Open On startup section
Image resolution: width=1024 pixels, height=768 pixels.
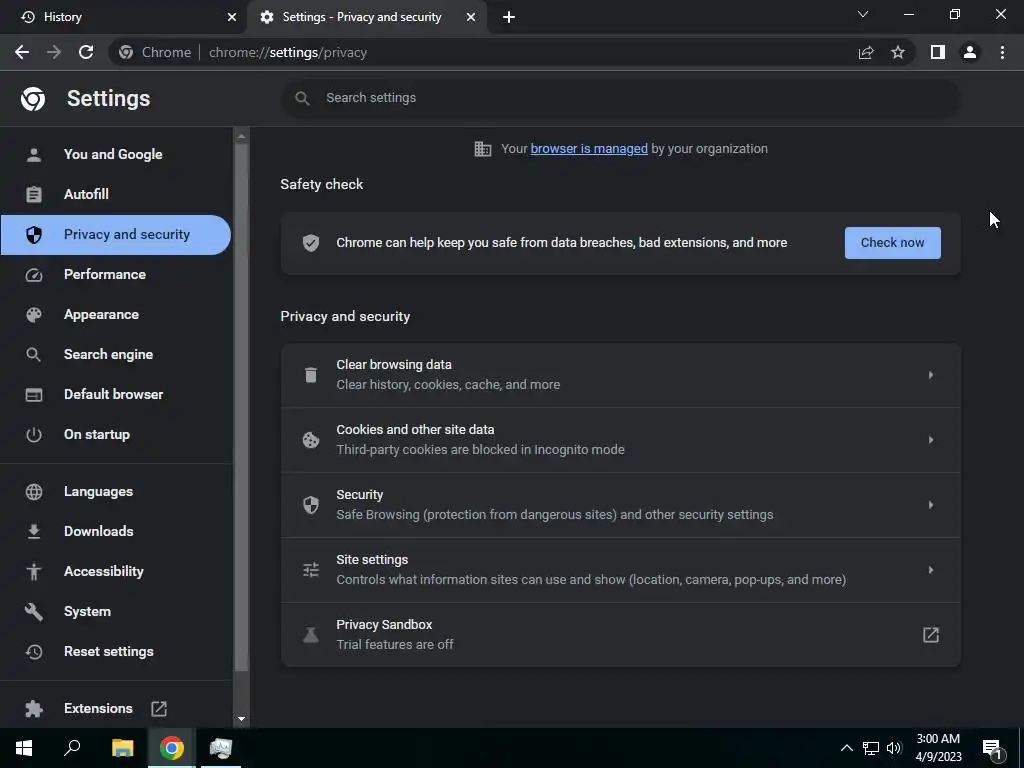(116, 434)
